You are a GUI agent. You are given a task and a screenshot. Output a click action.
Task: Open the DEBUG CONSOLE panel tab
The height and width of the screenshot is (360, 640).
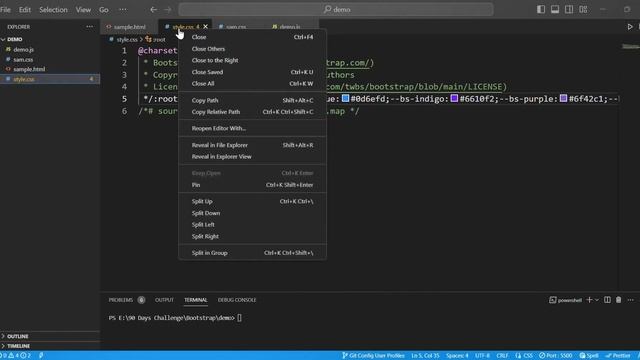click(237, 300)
